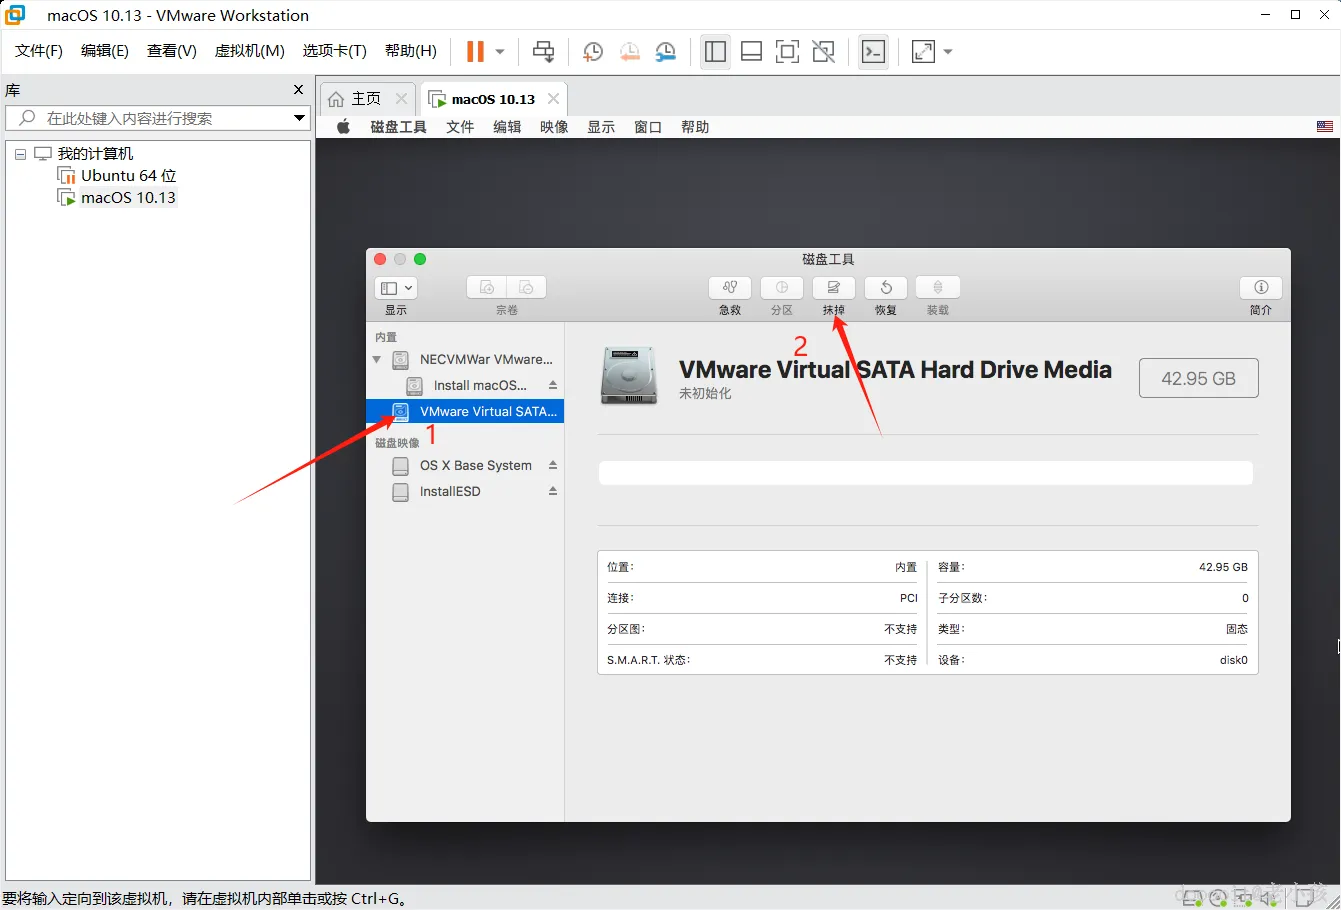The image size is (1341, 910).
Task: Open the 虚拟机(M) menu
Action: [x=250, y=51]
